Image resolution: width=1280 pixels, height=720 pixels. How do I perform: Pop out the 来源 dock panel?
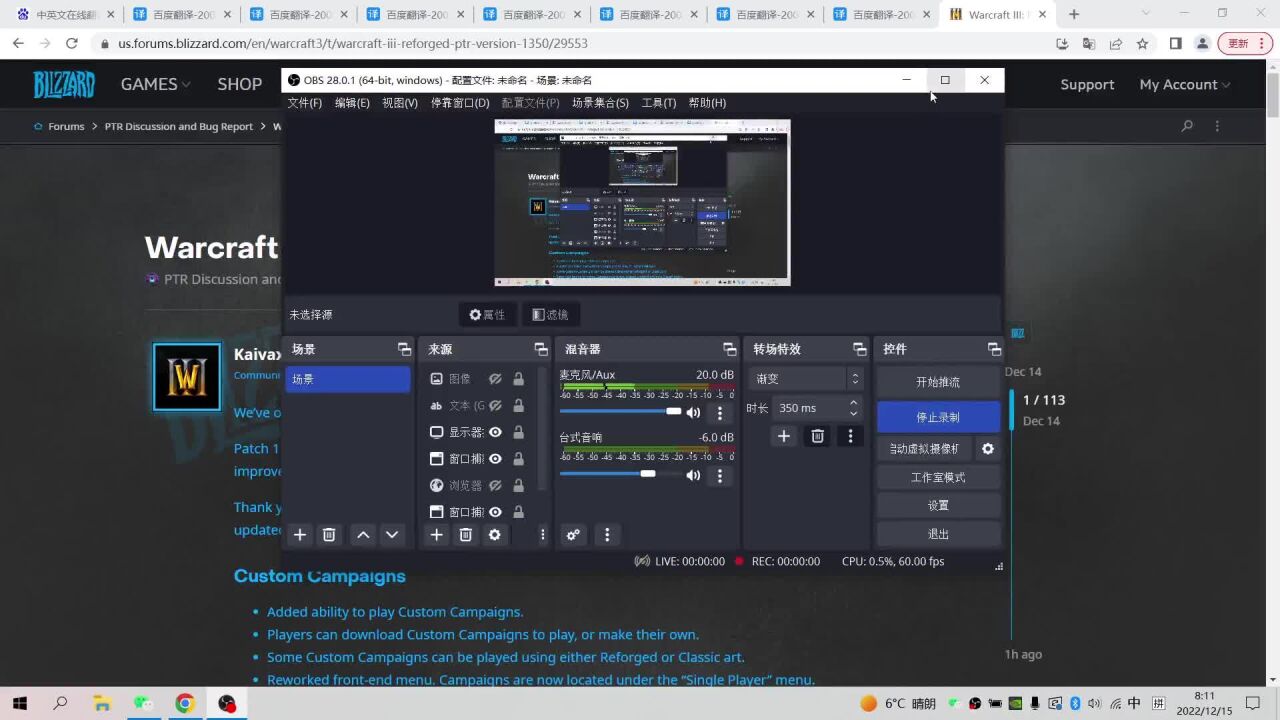[541, 349]
